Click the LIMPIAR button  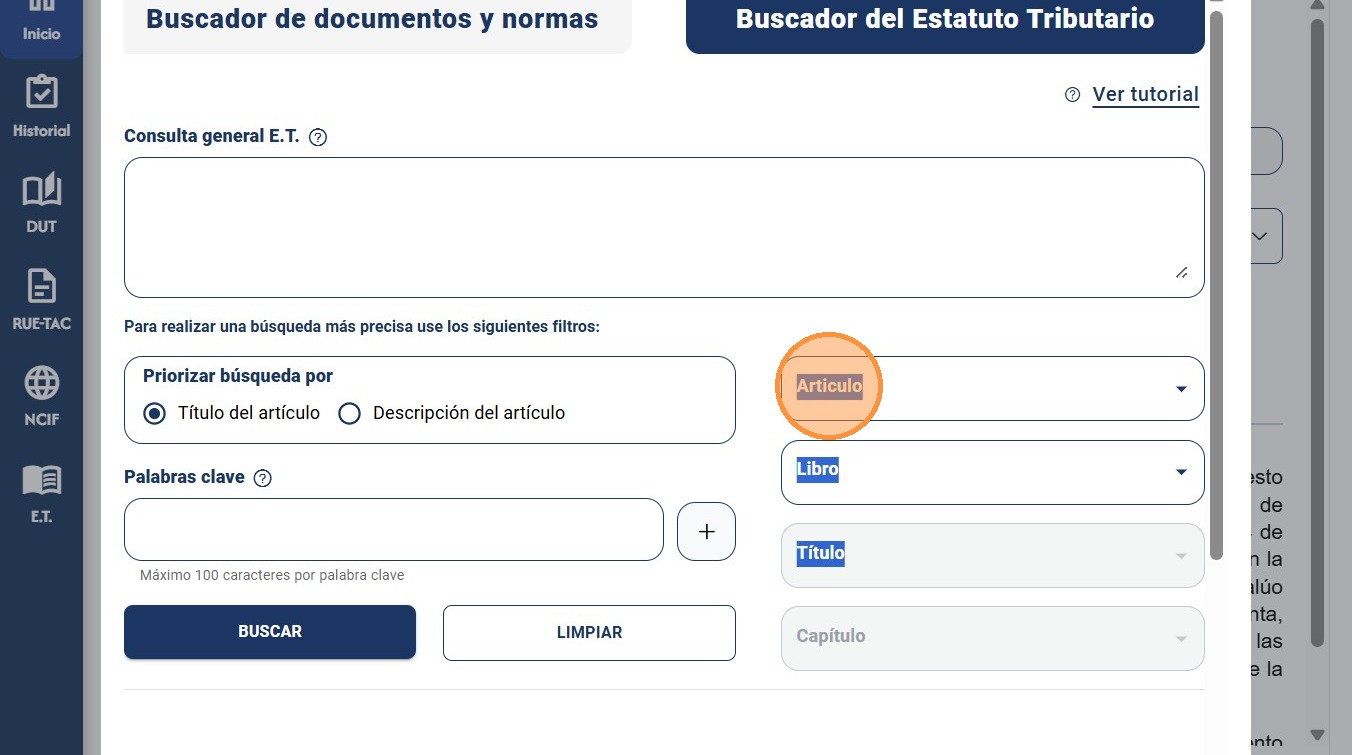pyautogui.click(x=589, y=633)
